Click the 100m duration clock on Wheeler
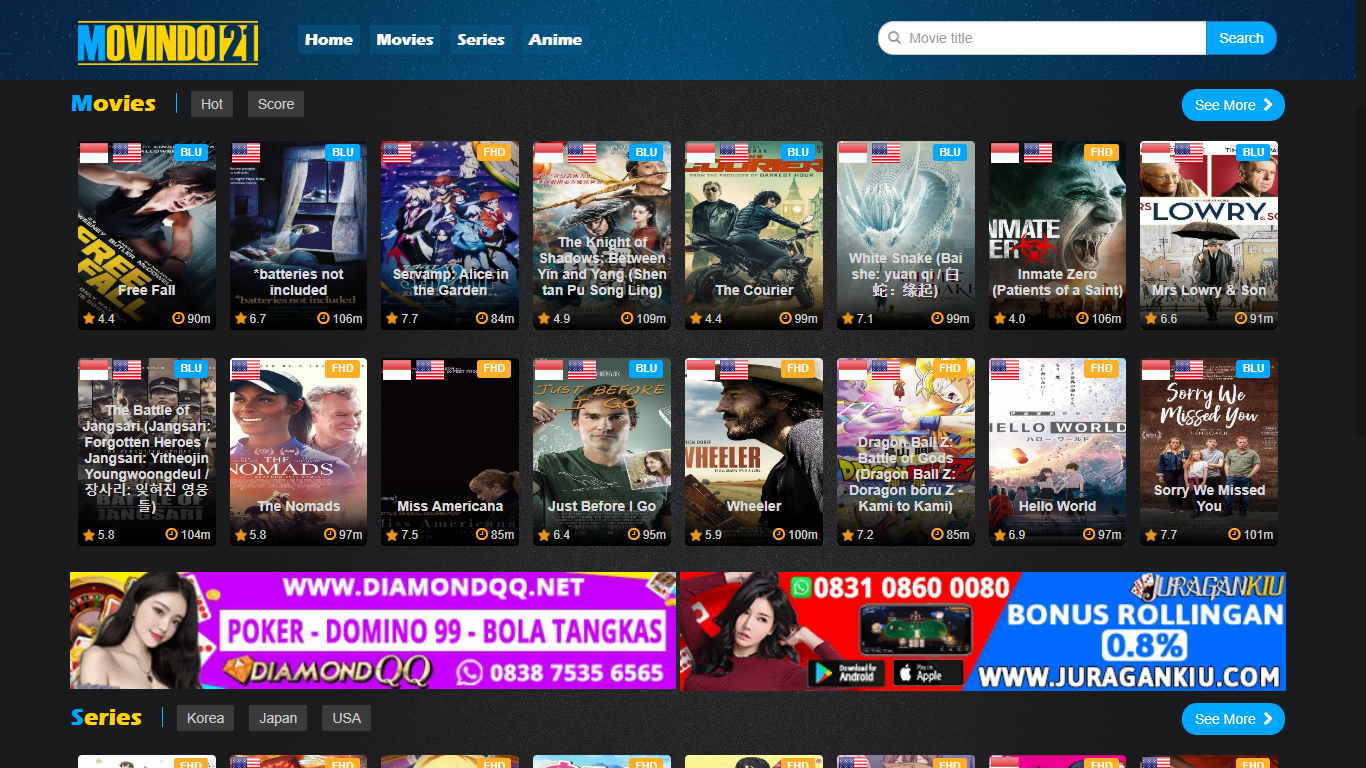The height and width of the screenshot is (768, 1366). click(795, 535)
